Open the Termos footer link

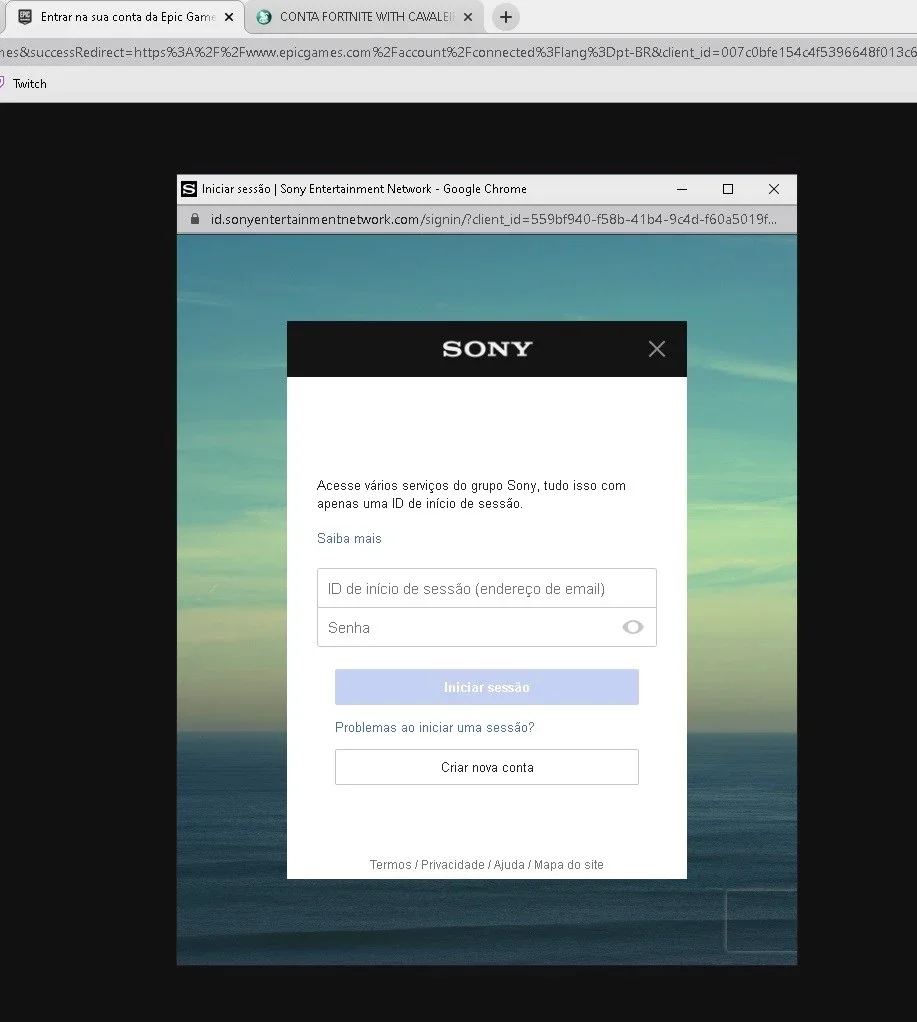(390, 864)
